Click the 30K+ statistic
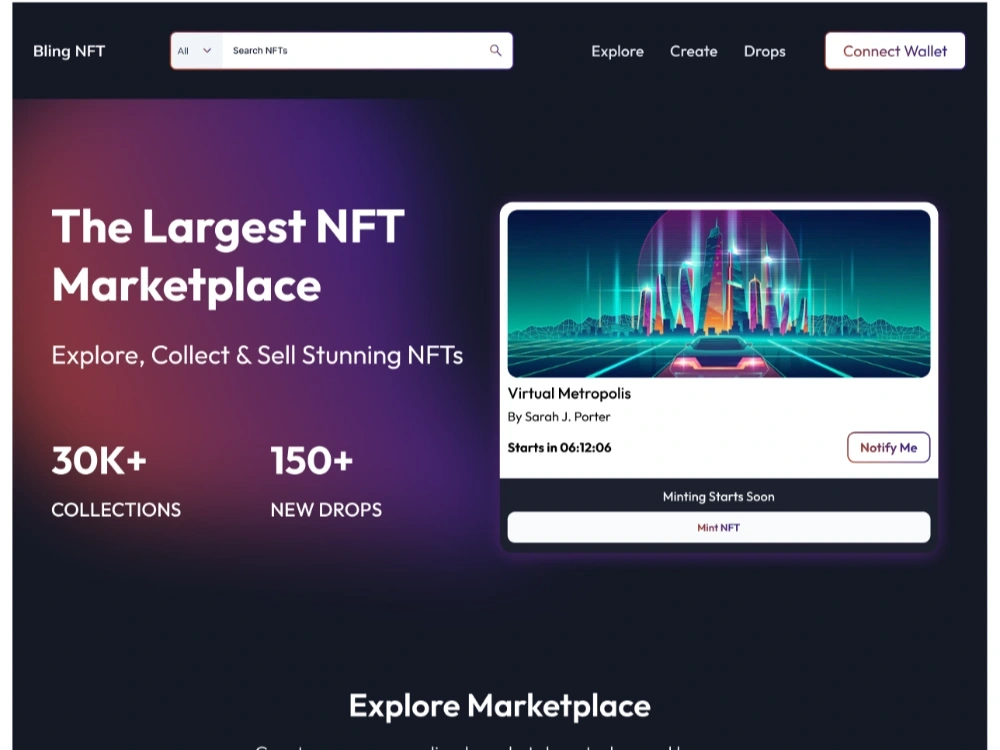Image resolution: width=1000 pixels, height=750 pixels. 99,460
